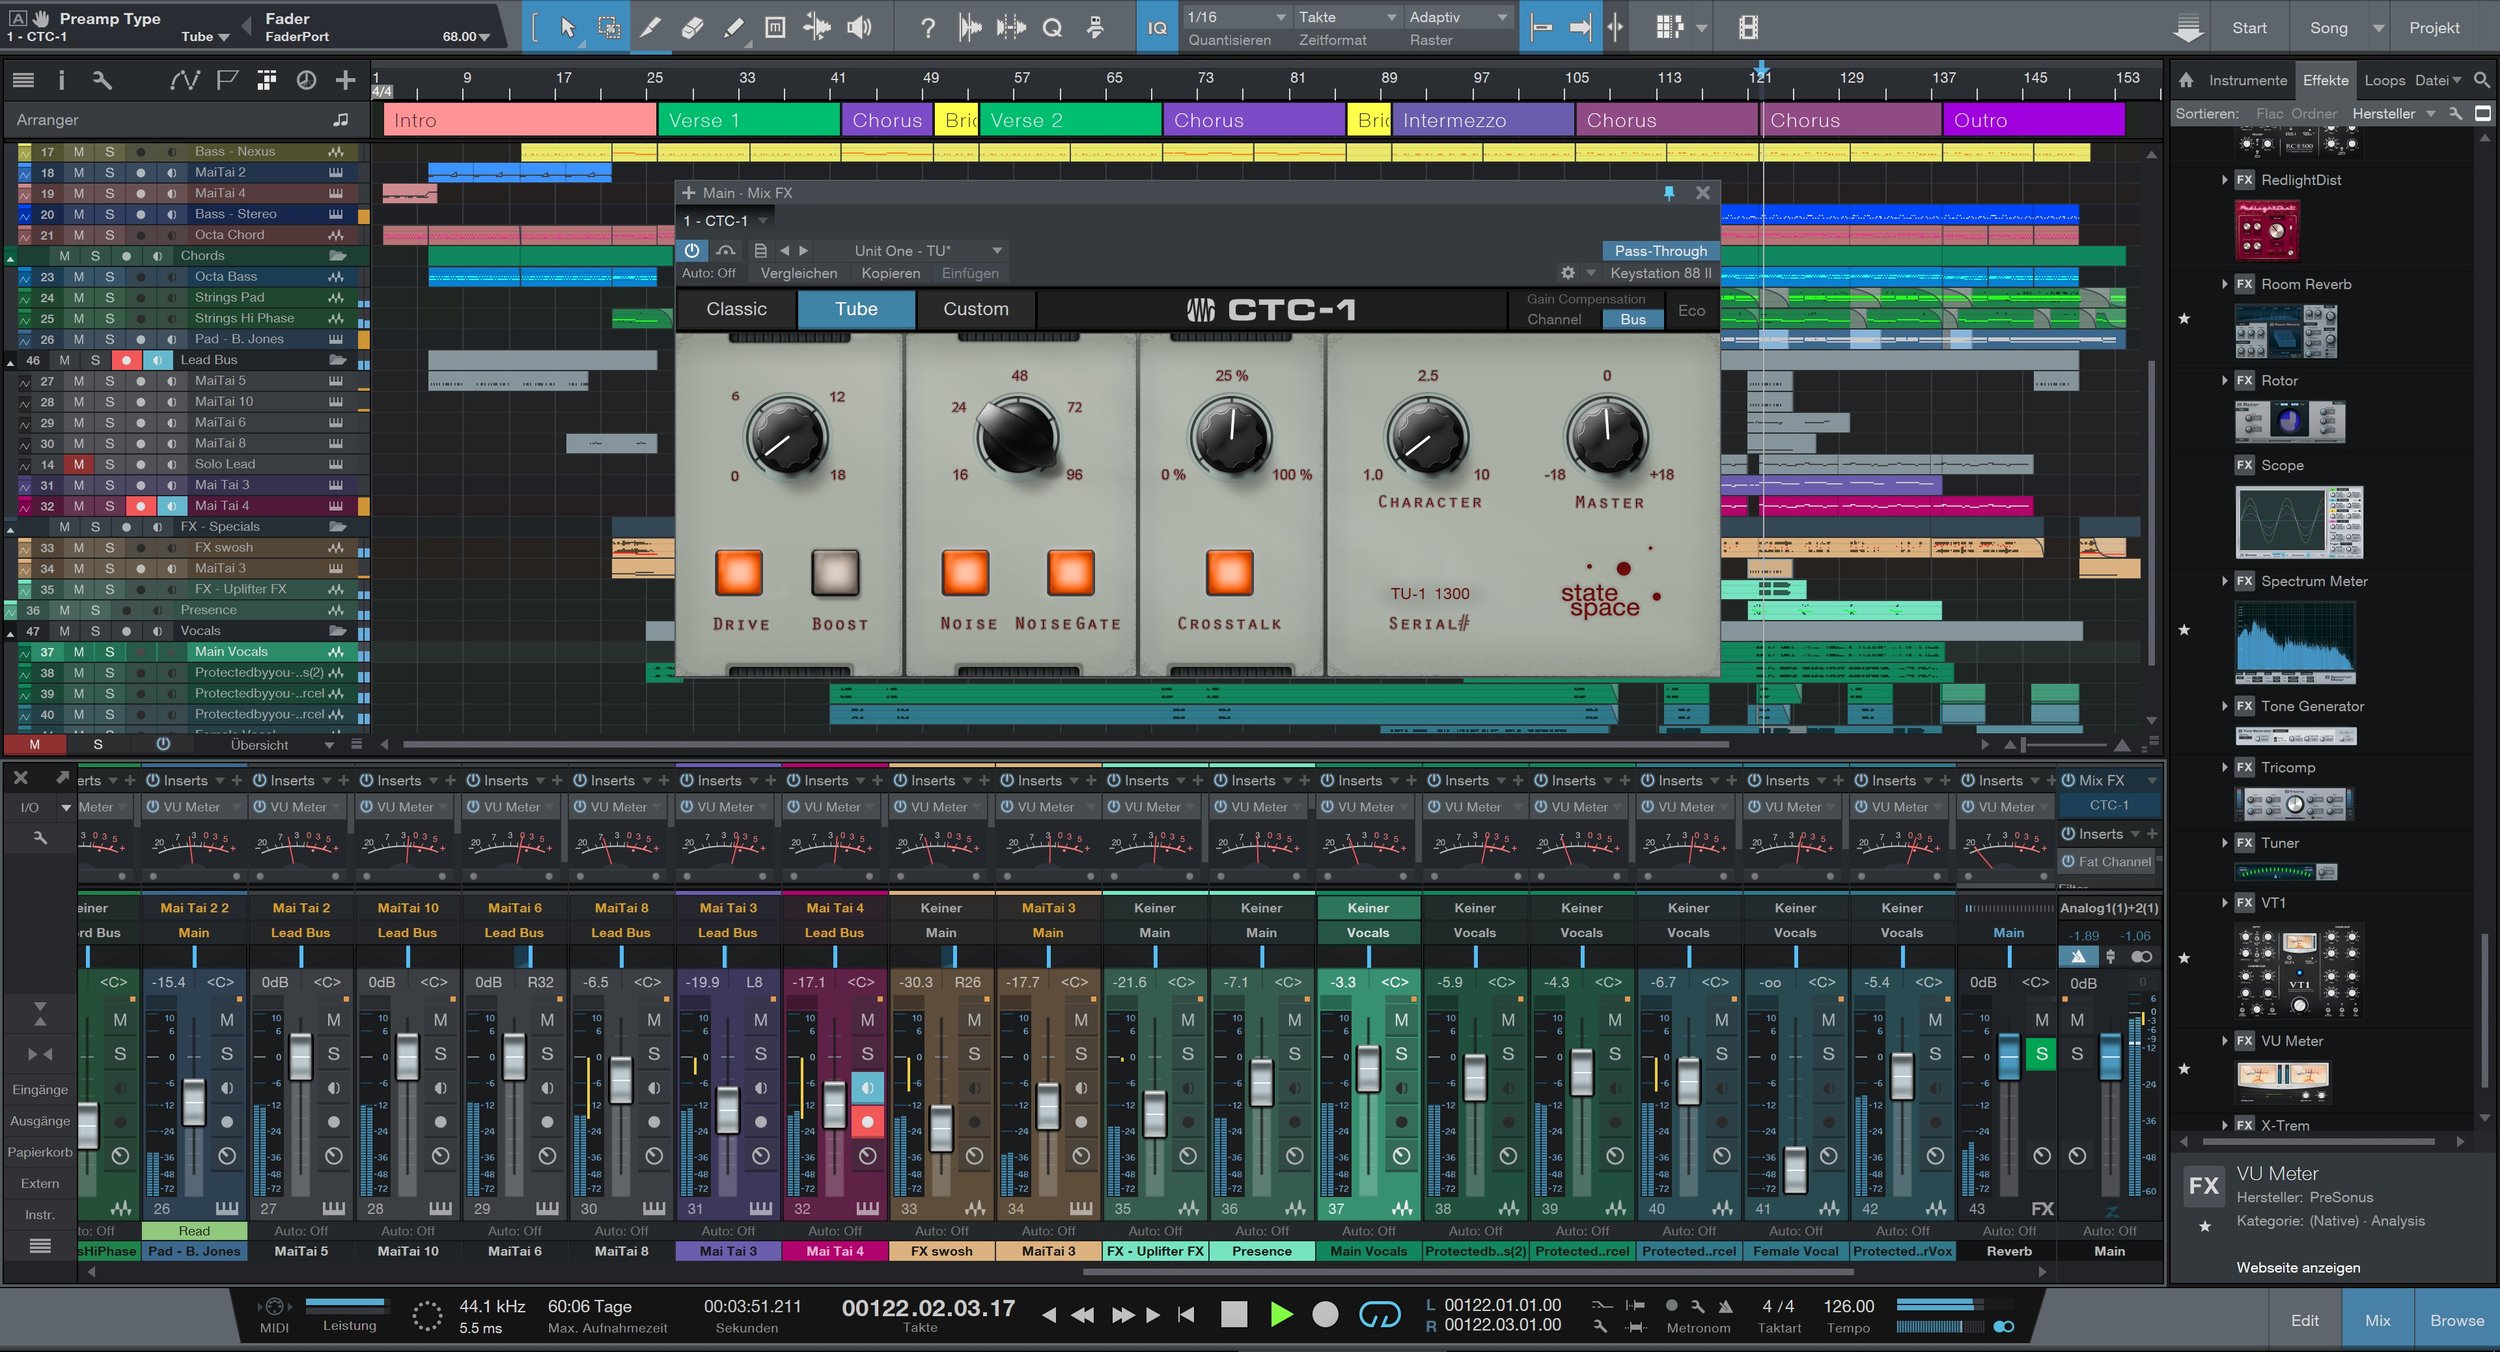Close the mixer console with the X icon
2500x1352 pixels.
coord(20,777)
